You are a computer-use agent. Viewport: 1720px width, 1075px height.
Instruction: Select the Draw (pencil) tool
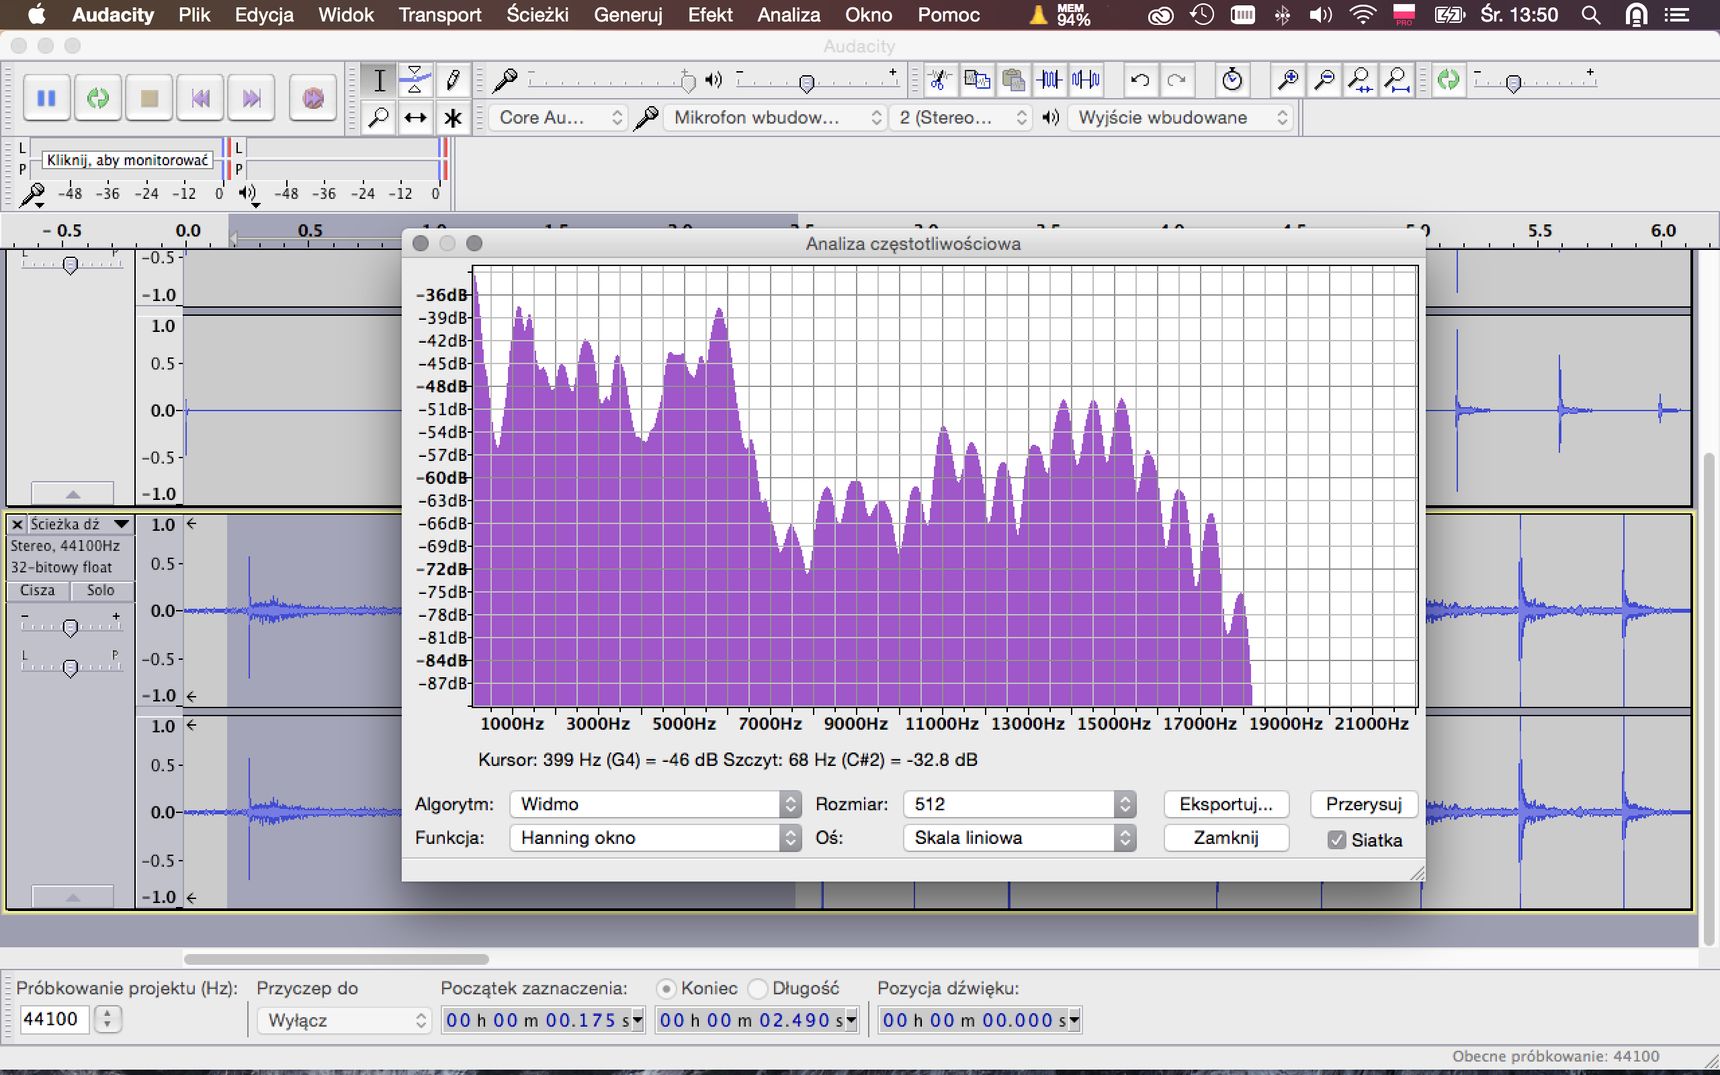click(452, 80)
